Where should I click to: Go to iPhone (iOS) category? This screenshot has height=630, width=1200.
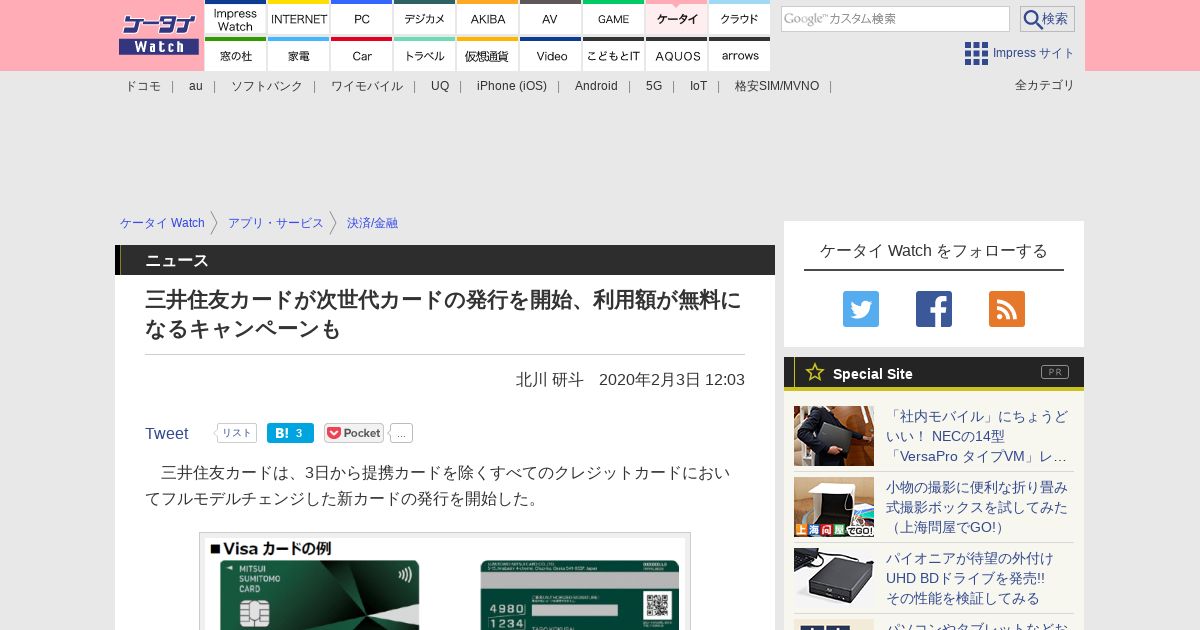[512, 86]
